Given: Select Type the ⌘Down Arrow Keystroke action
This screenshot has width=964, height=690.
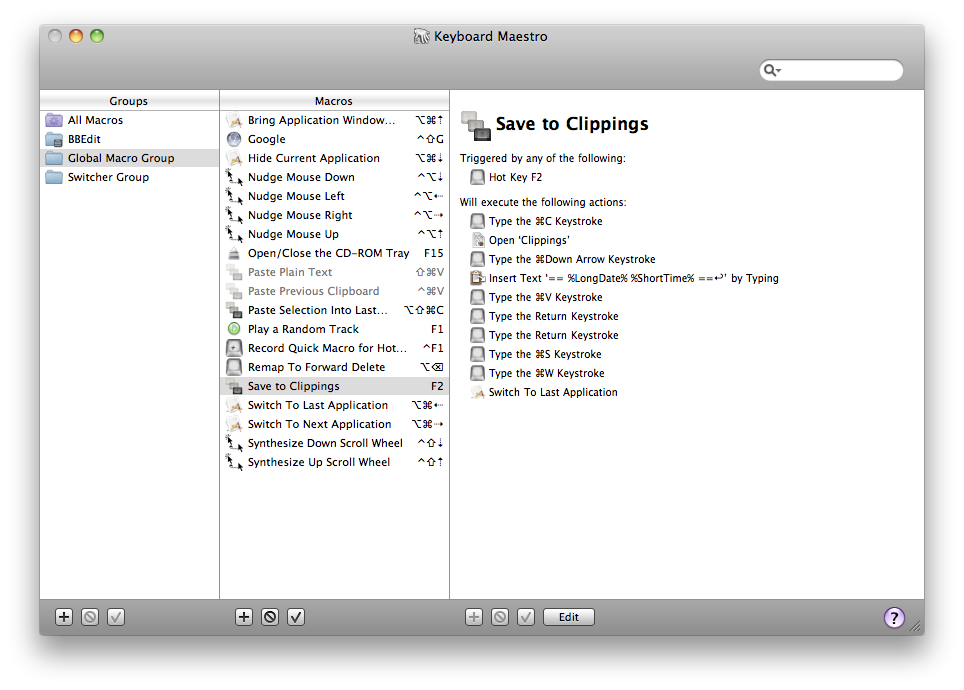Looking at the screenshot, I should pos(563,260).
